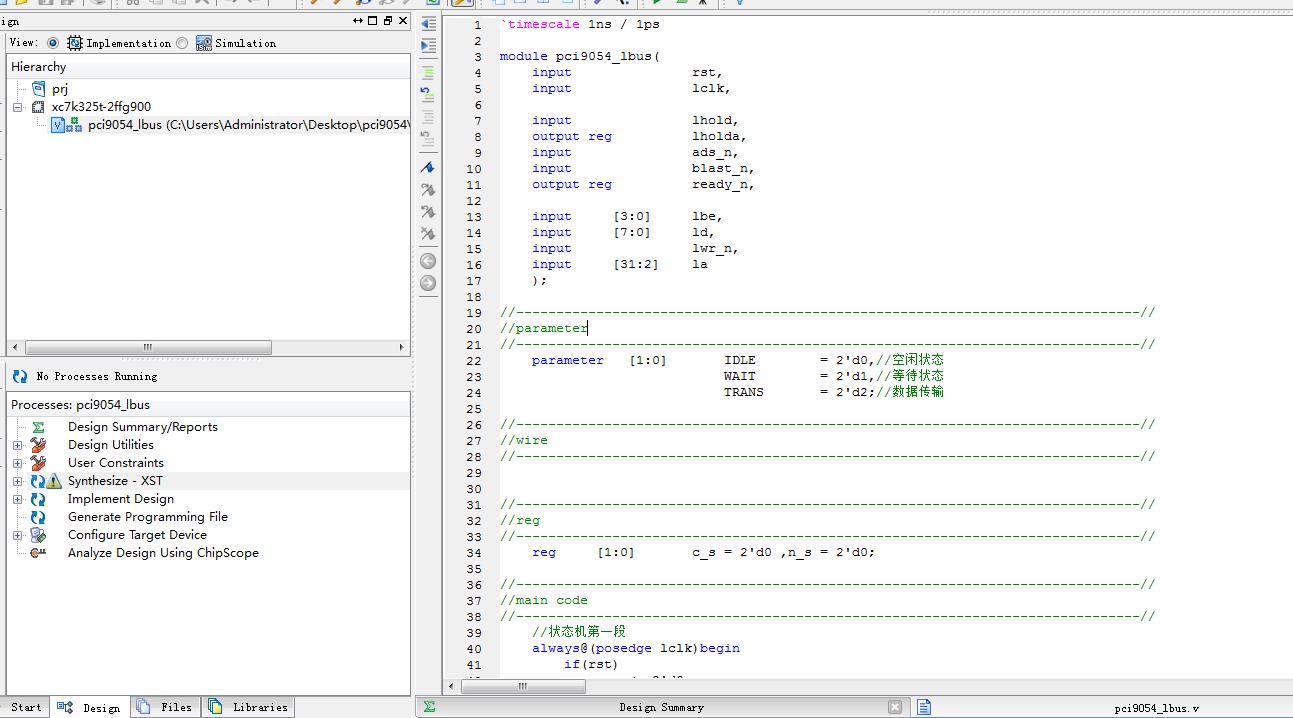This screenshot has width=1293, height=718.
Task: Close the Design Summary tab
Action: coord(895,707)
